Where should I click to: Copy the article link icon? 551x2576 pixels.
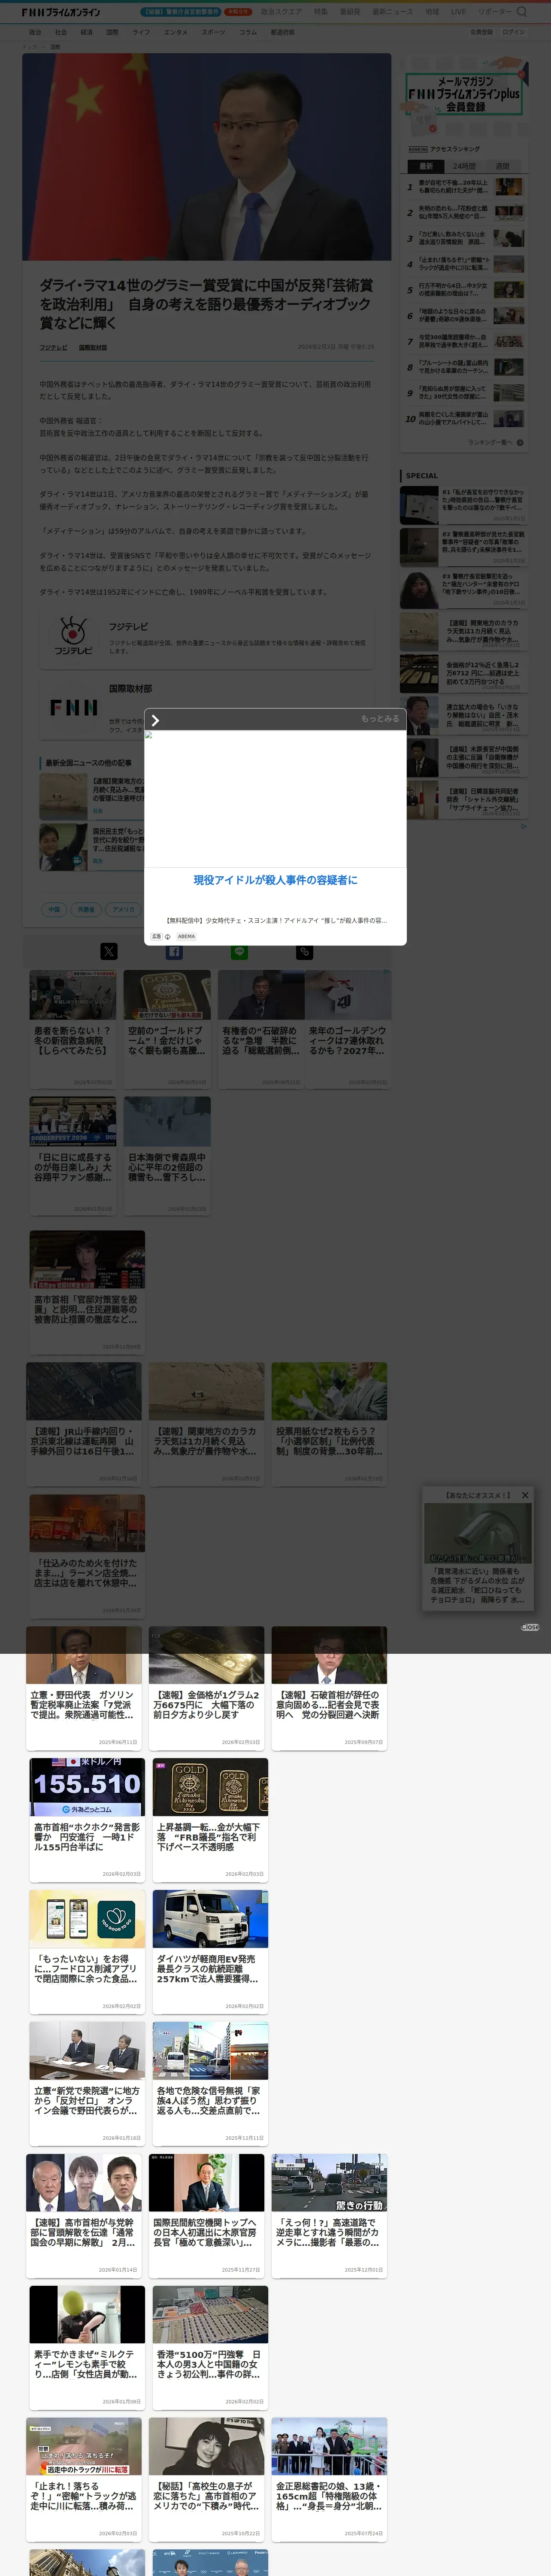[x=305, y=952]
